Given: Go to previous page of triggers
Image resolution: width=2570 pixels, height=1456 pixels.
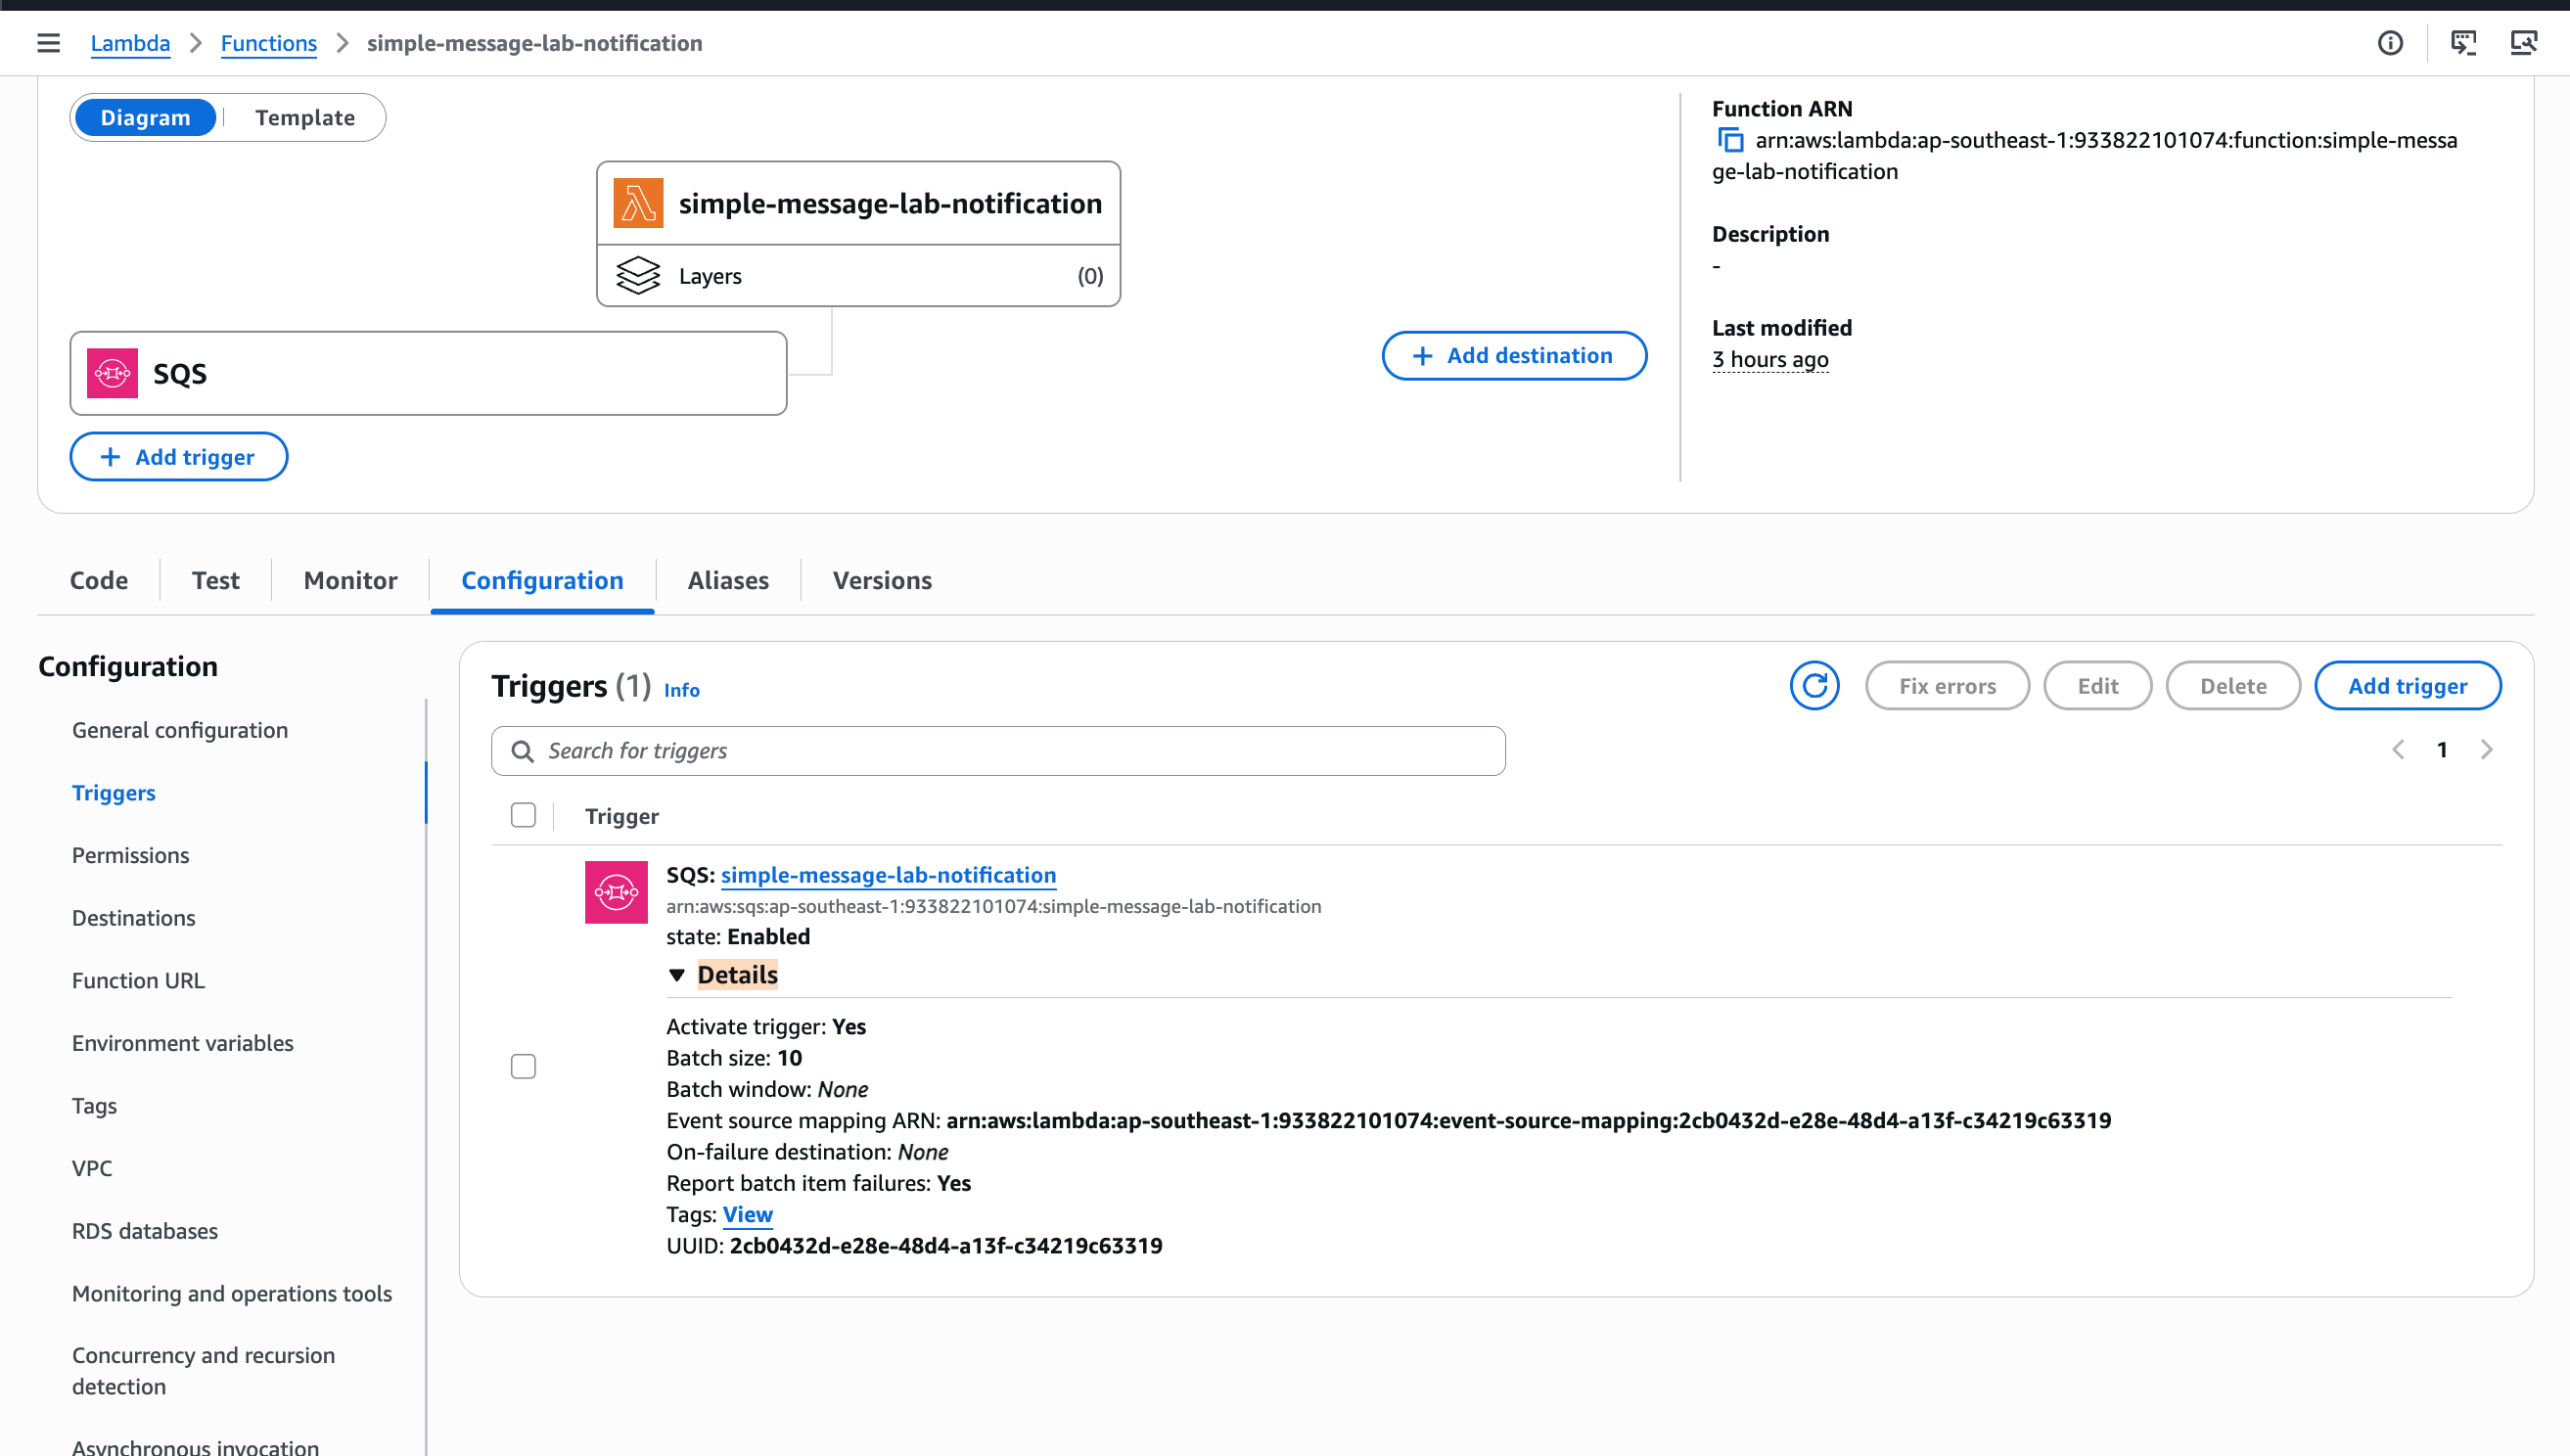Looking at the screenshot, I should (x=2398, y=750).
